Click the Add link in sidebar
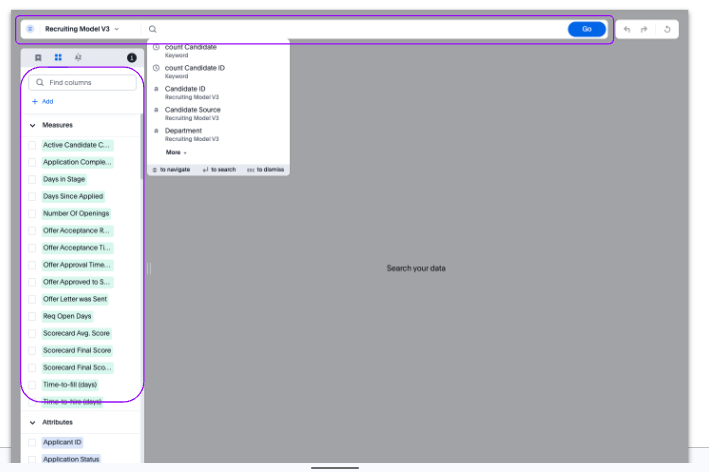This screenshot has width=709, height=472. (43, 101)
